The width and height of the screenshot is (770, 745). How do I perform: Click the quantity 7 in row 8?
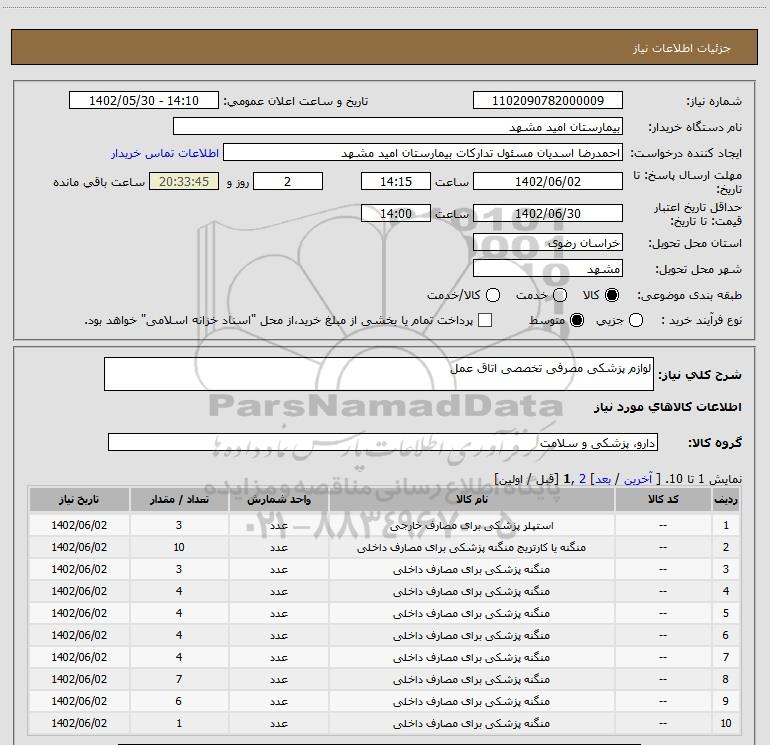tap(179, 679)
